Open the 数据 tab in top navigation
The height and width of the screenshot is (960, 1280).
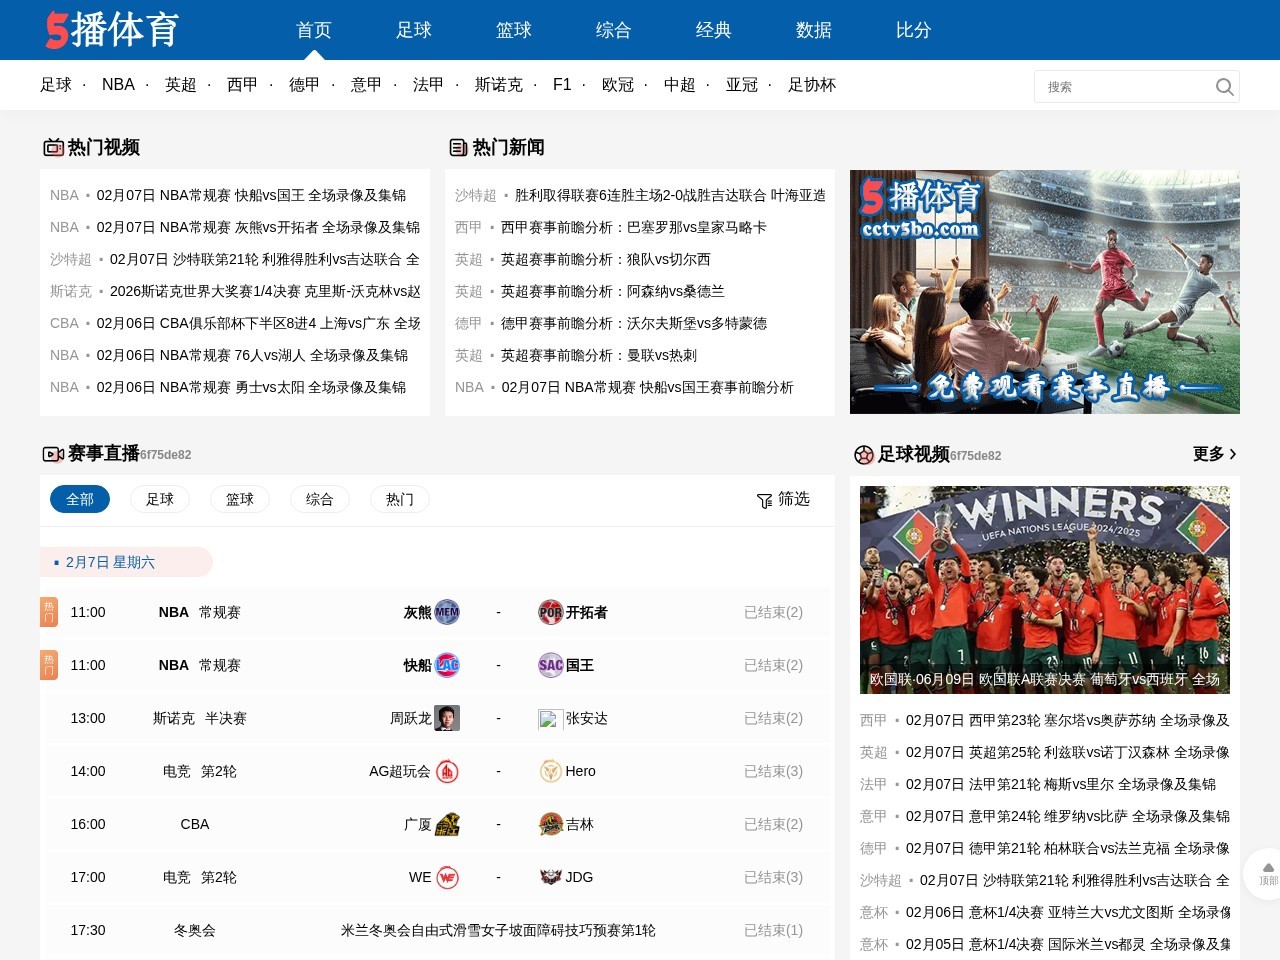pyautogui.click(x=813, y=30)
